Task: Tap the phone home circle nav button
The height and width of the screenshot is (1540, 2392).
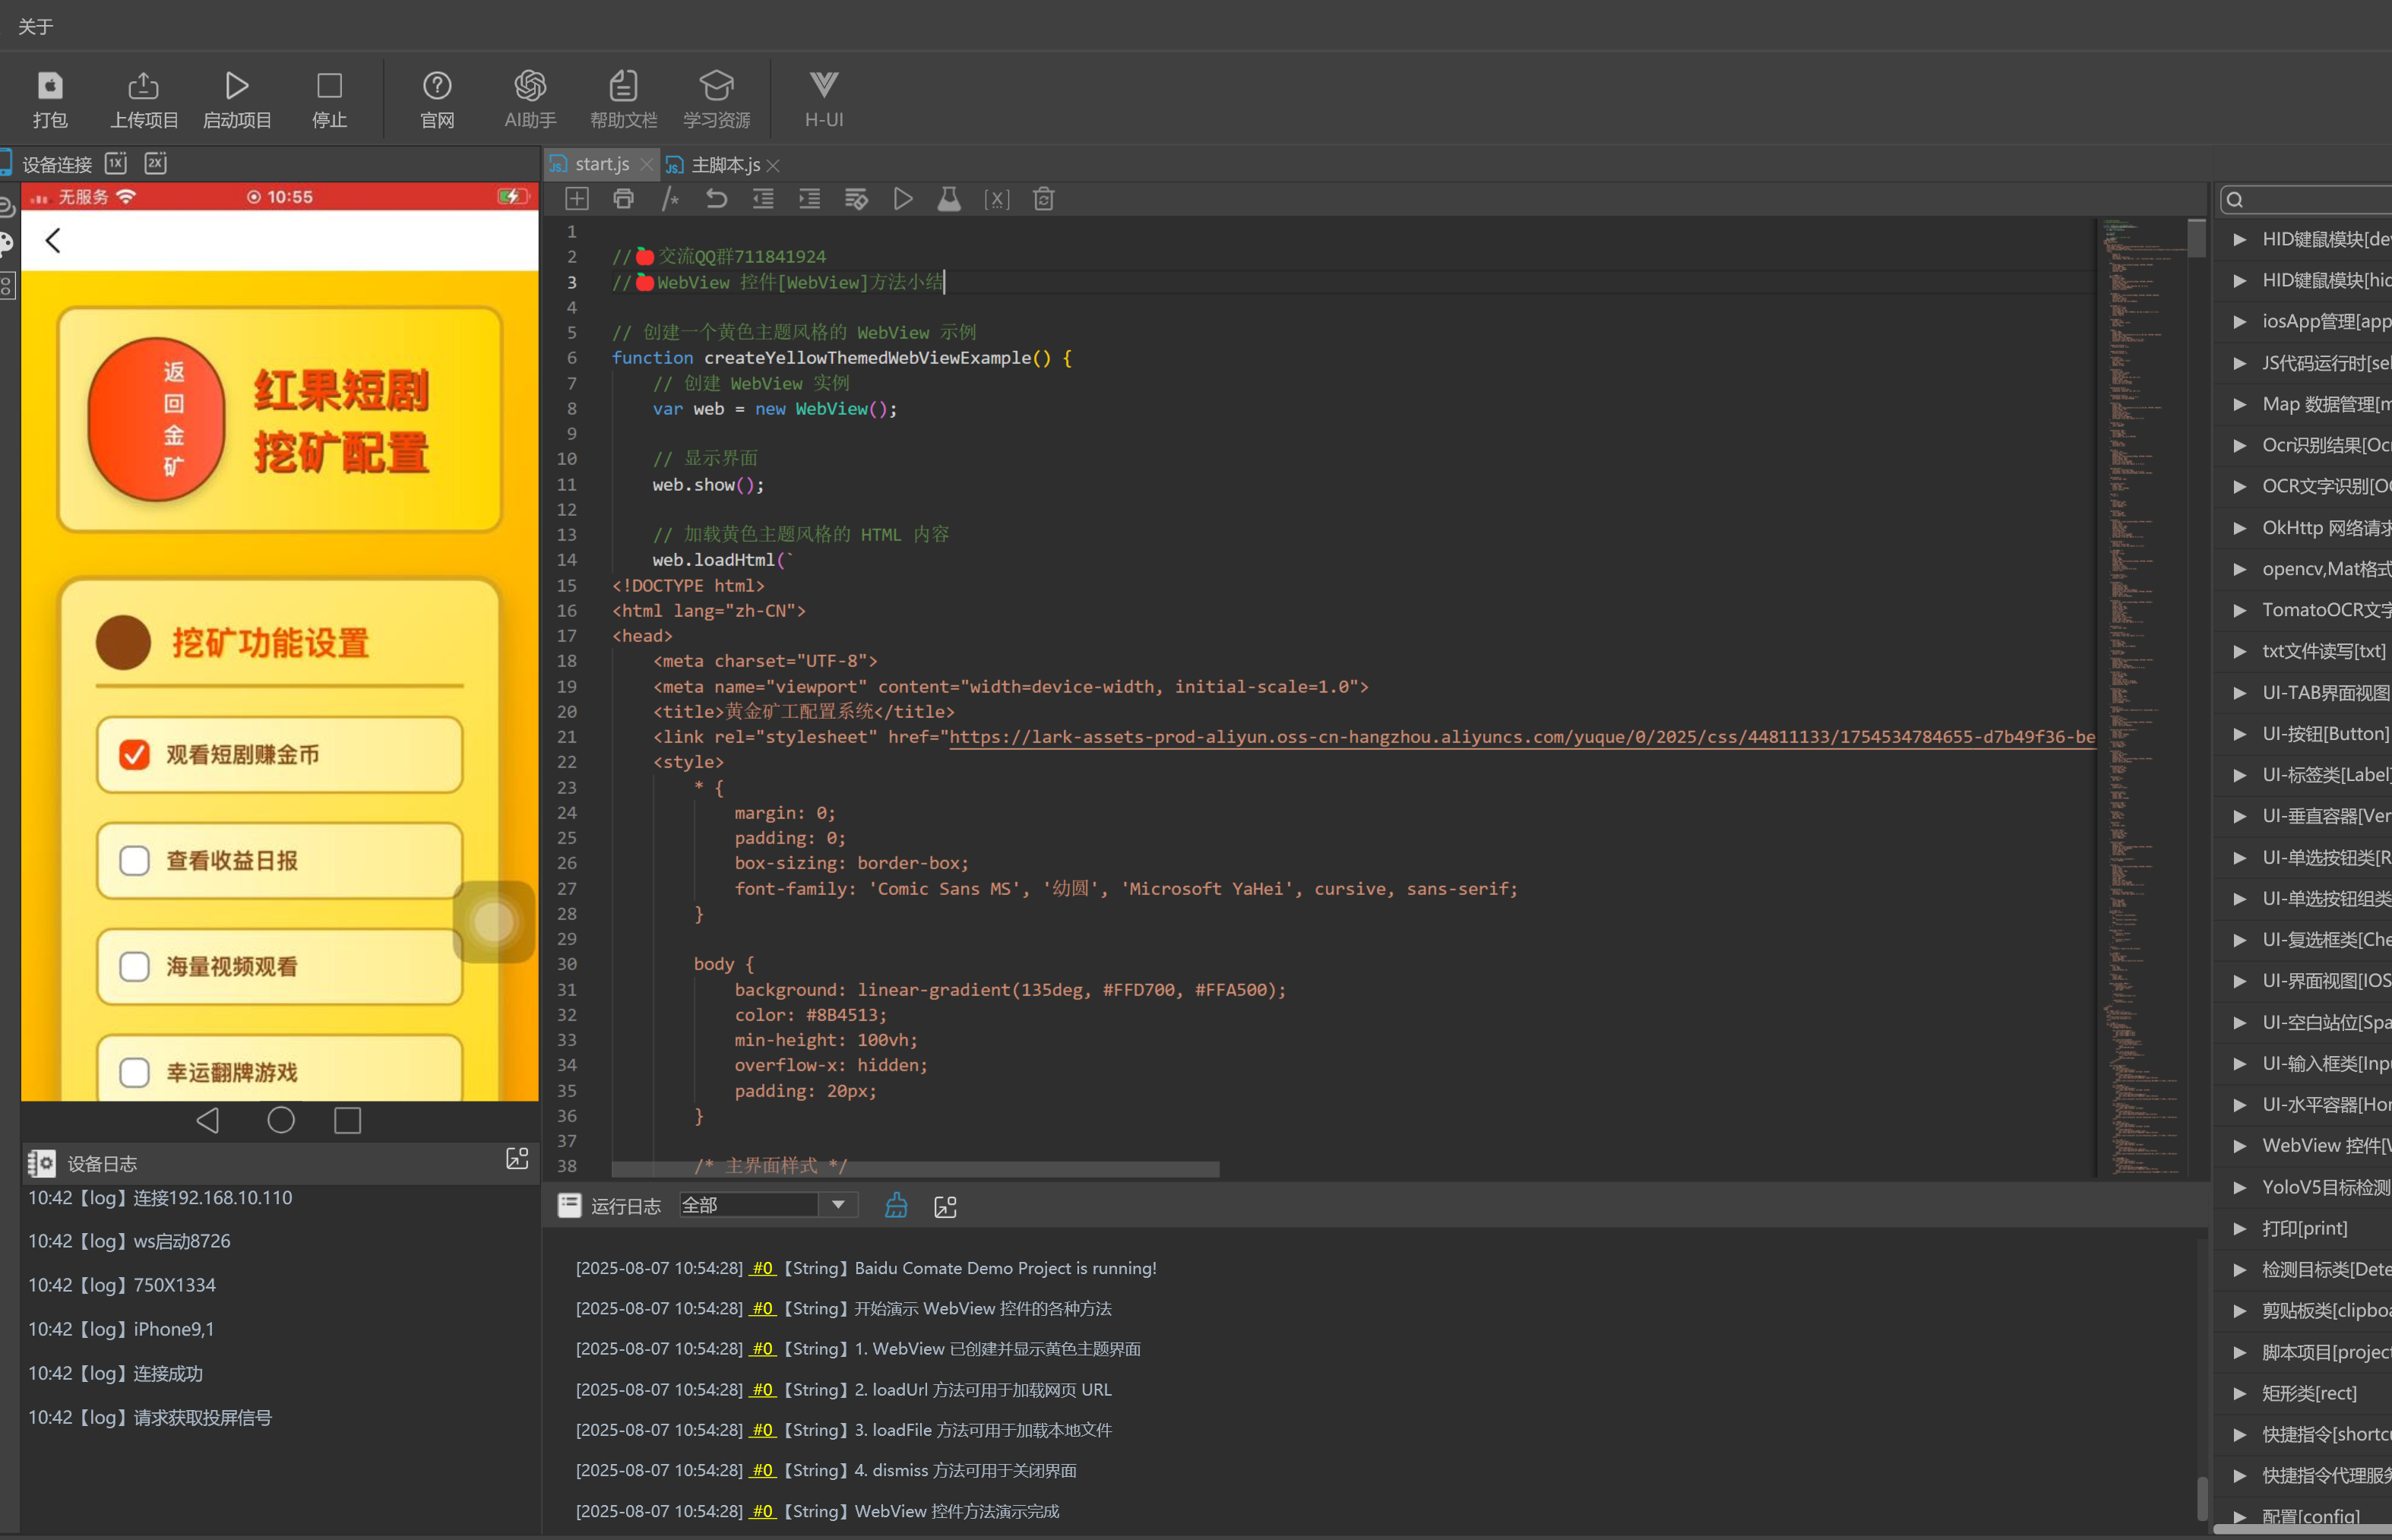Action: pos(281,1120)
